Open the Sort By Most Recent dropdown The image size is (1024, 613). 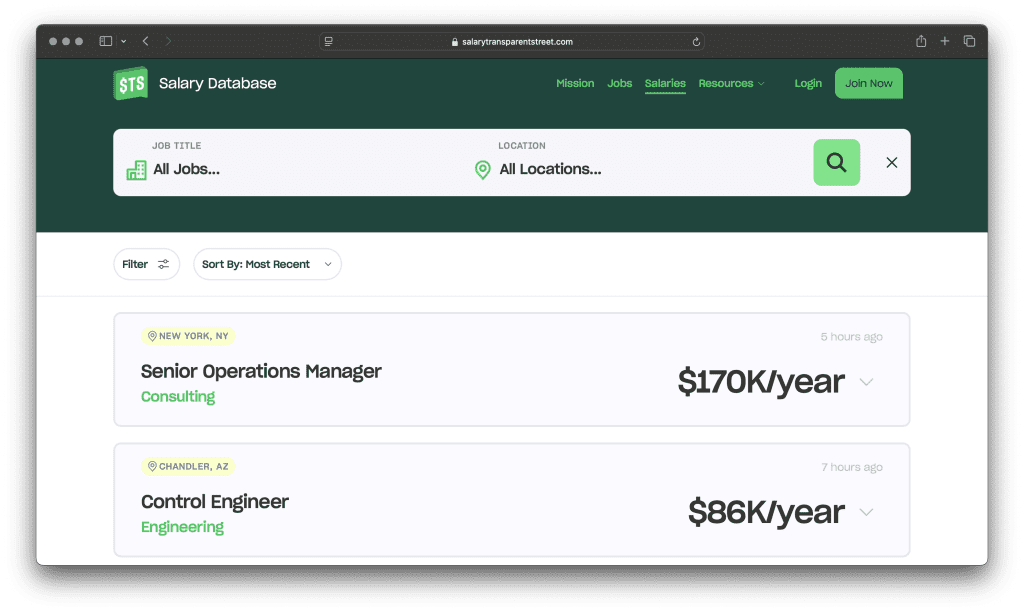point(267,263)
